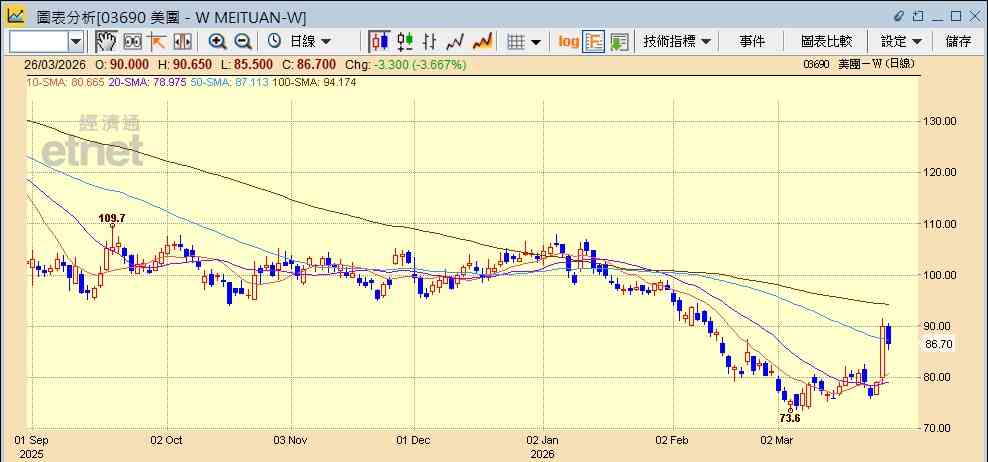
Task: Click the 03 Nov date axis label
Action: pyautogui.click(x=291, y=440)
